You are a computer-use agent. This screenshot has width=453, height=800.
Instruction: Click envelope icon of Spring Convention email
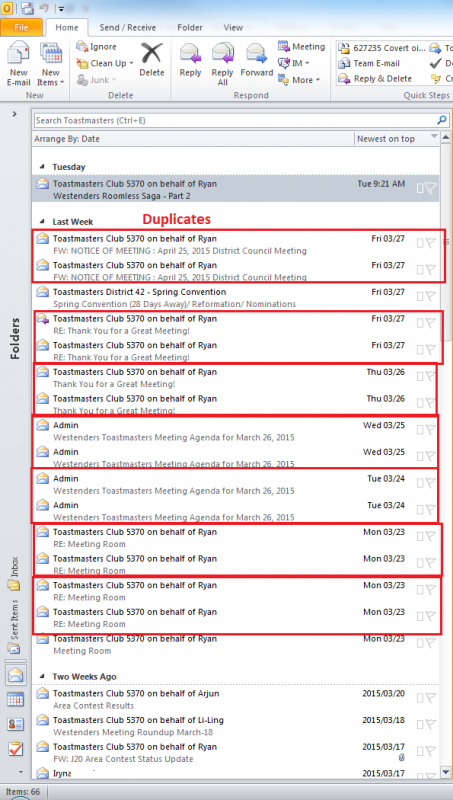click(x=43, y=292)
